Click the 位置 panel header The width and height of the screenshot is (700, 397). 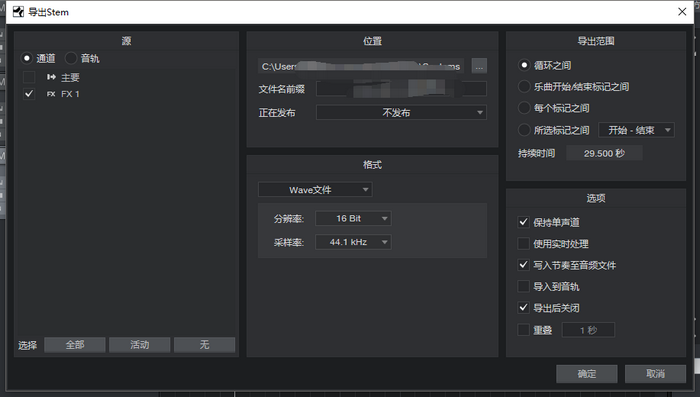pos(372,41)
